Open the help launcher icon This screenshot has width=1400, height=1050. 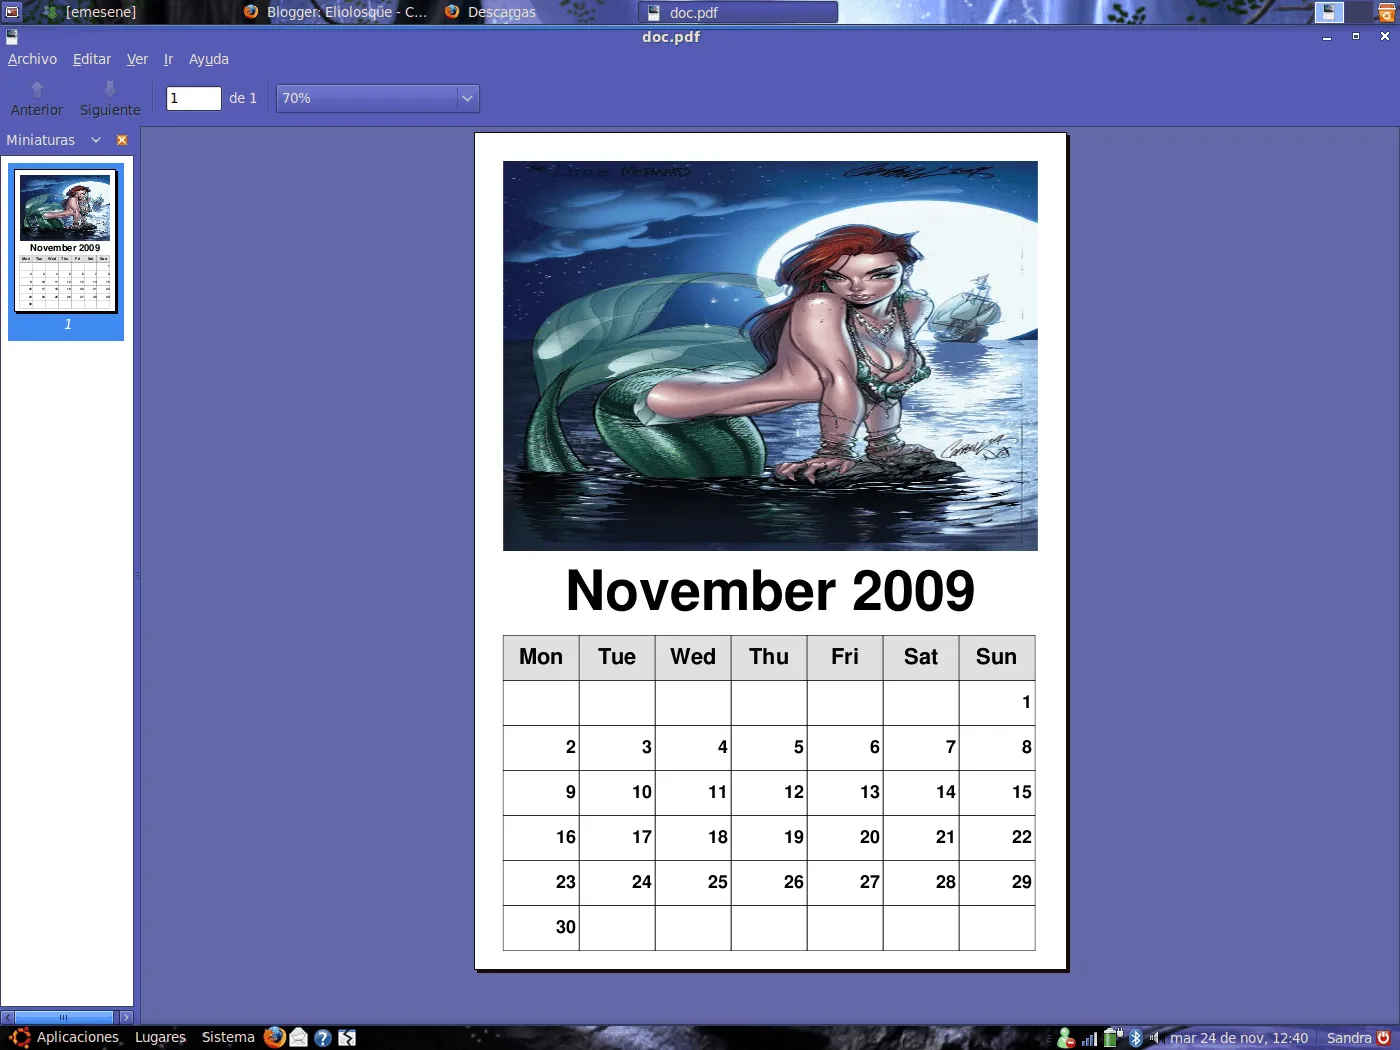click(323, 1038)
